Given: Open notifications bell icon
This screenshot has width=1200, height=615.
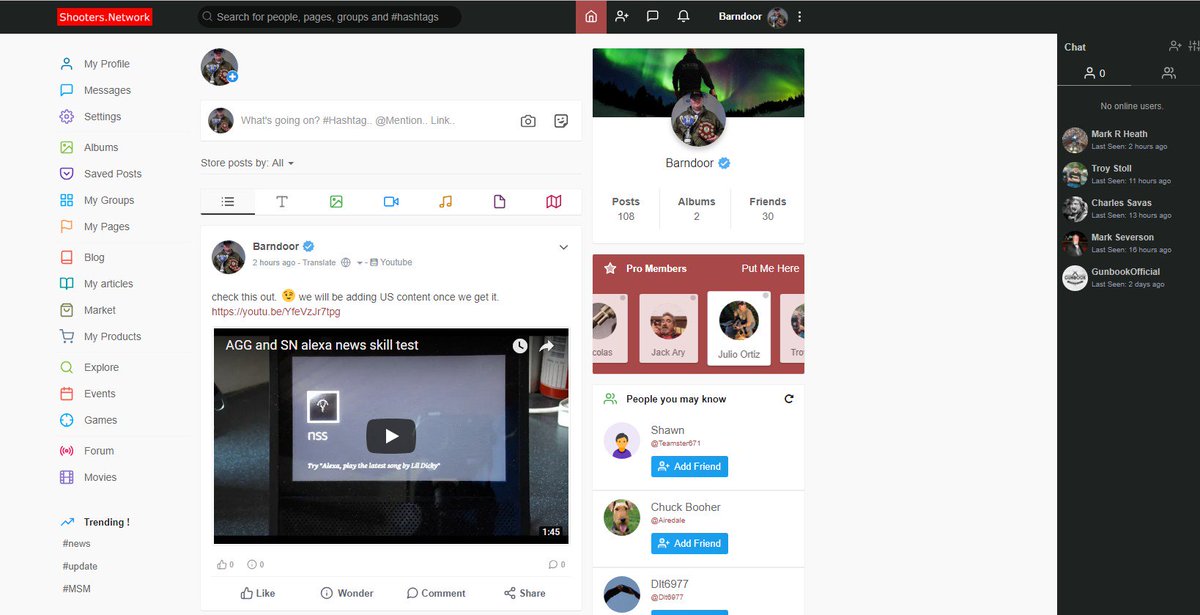Looking at the screenshot, I should tap(684, 17).
